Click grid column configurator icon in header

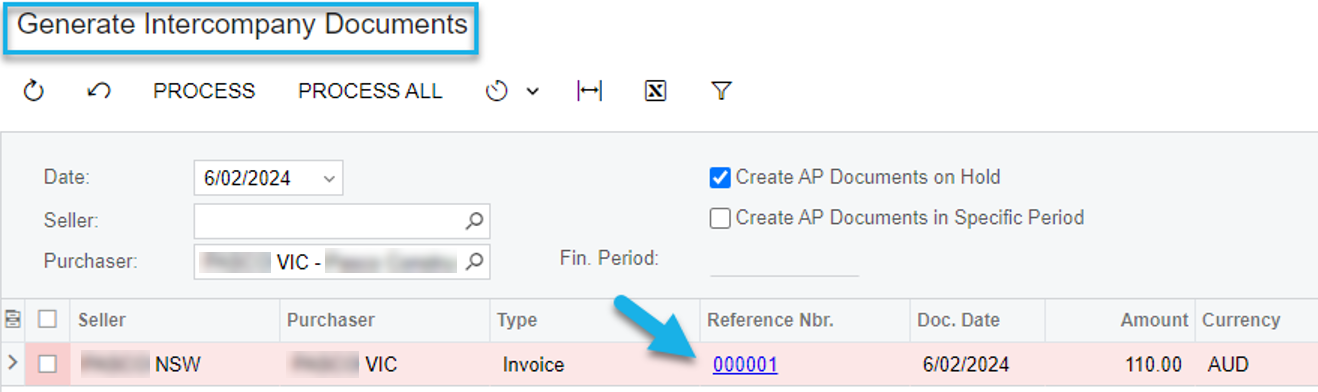(13, 320)
